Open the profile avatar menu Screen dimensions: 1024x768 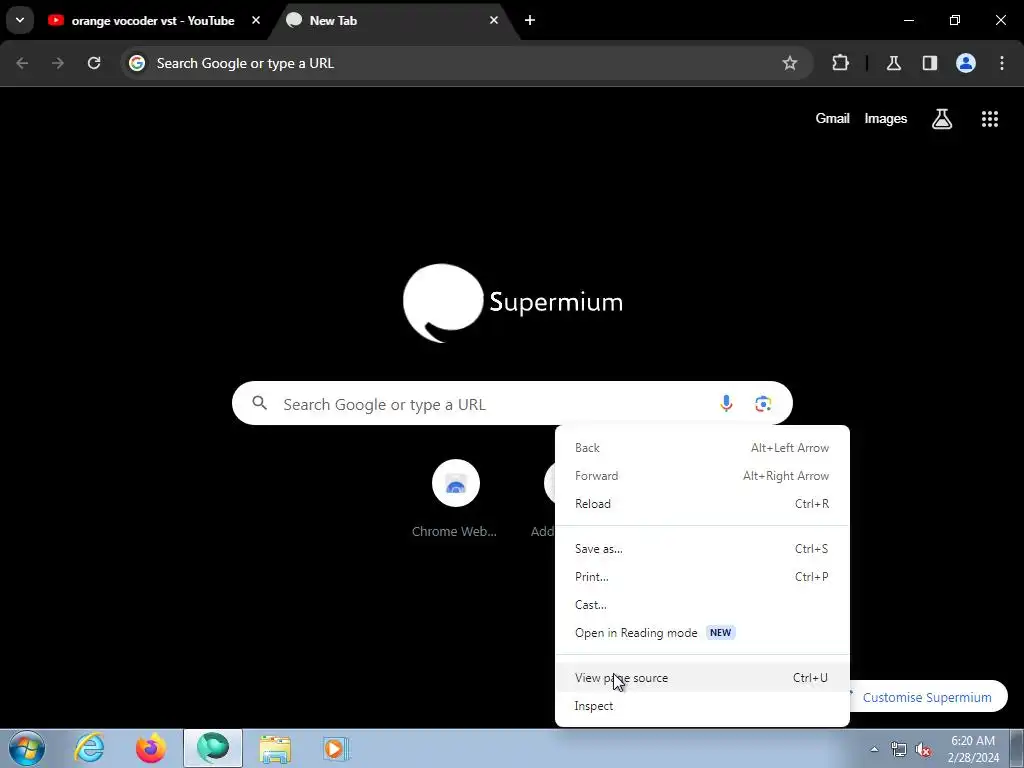click(x=966, y=63)
